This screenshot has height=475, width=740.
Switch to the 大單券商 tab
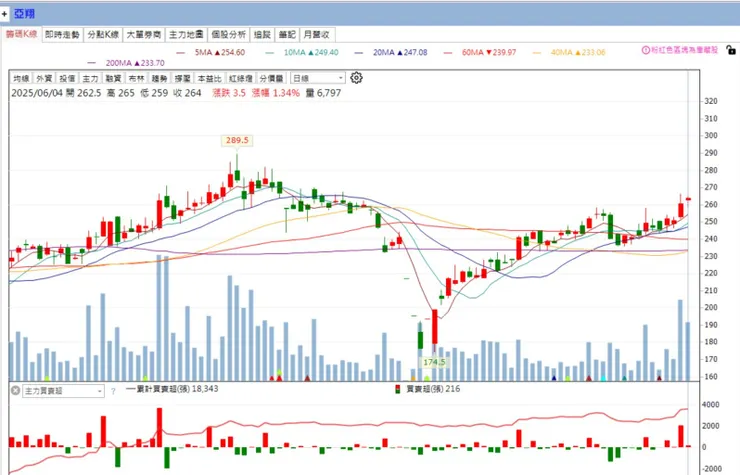click(x=144, y=34)
